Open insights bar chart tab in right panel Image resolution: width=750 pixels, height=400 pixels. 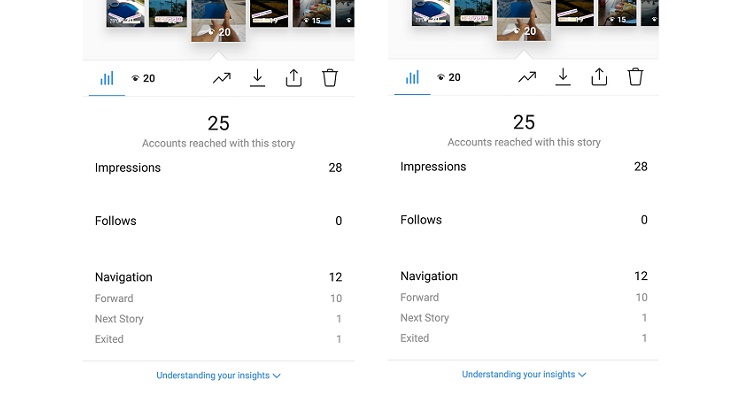pyautogui.click(x=412, y=77)
